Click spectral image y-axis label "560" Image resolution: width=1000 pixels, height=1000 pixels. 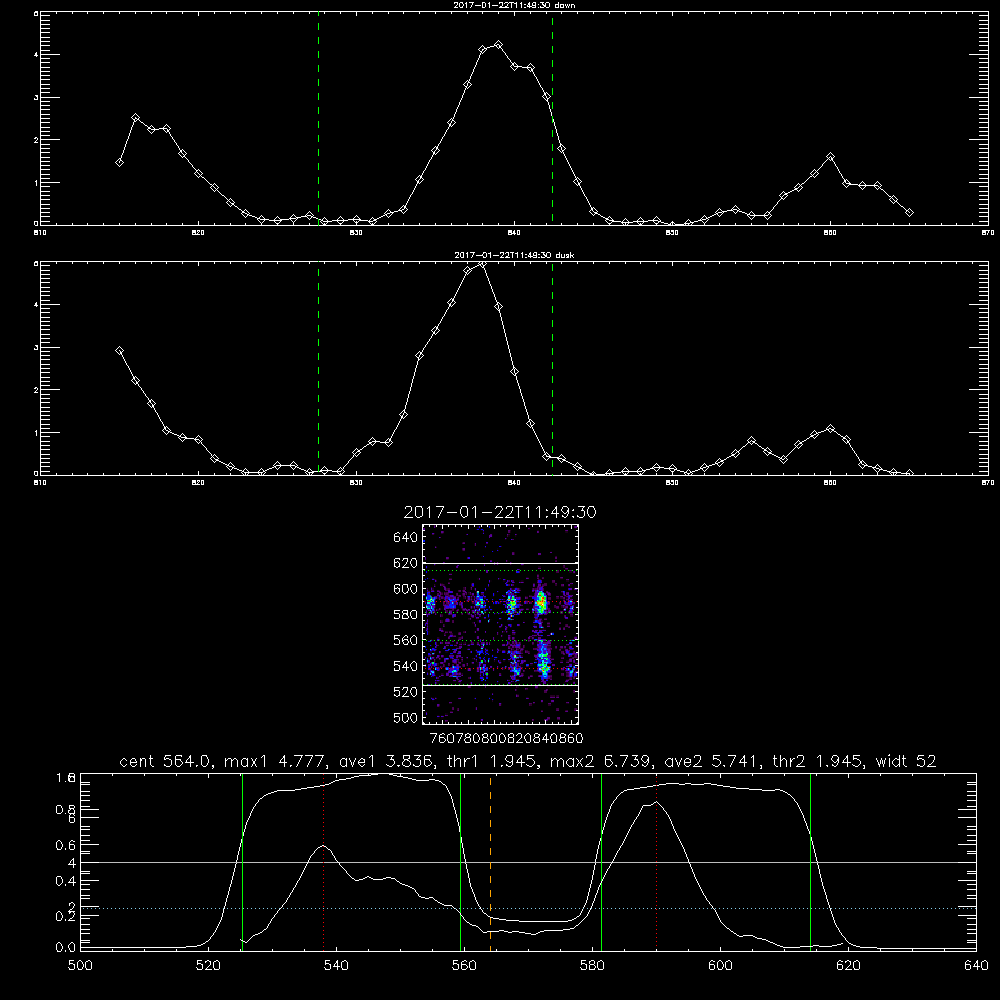tap(405, 640)
